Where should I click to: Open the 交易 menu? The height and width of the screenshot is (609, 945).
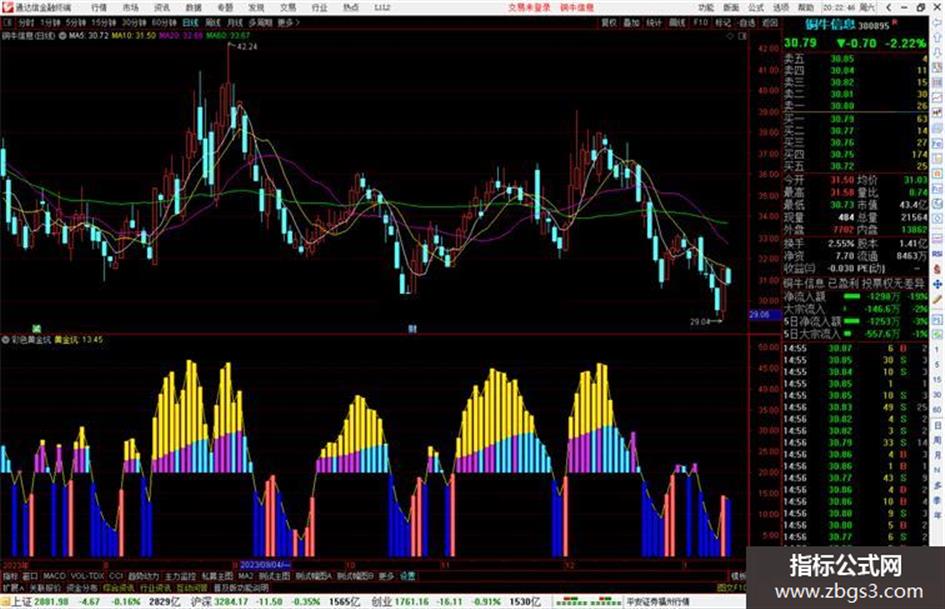pos(288,8)
